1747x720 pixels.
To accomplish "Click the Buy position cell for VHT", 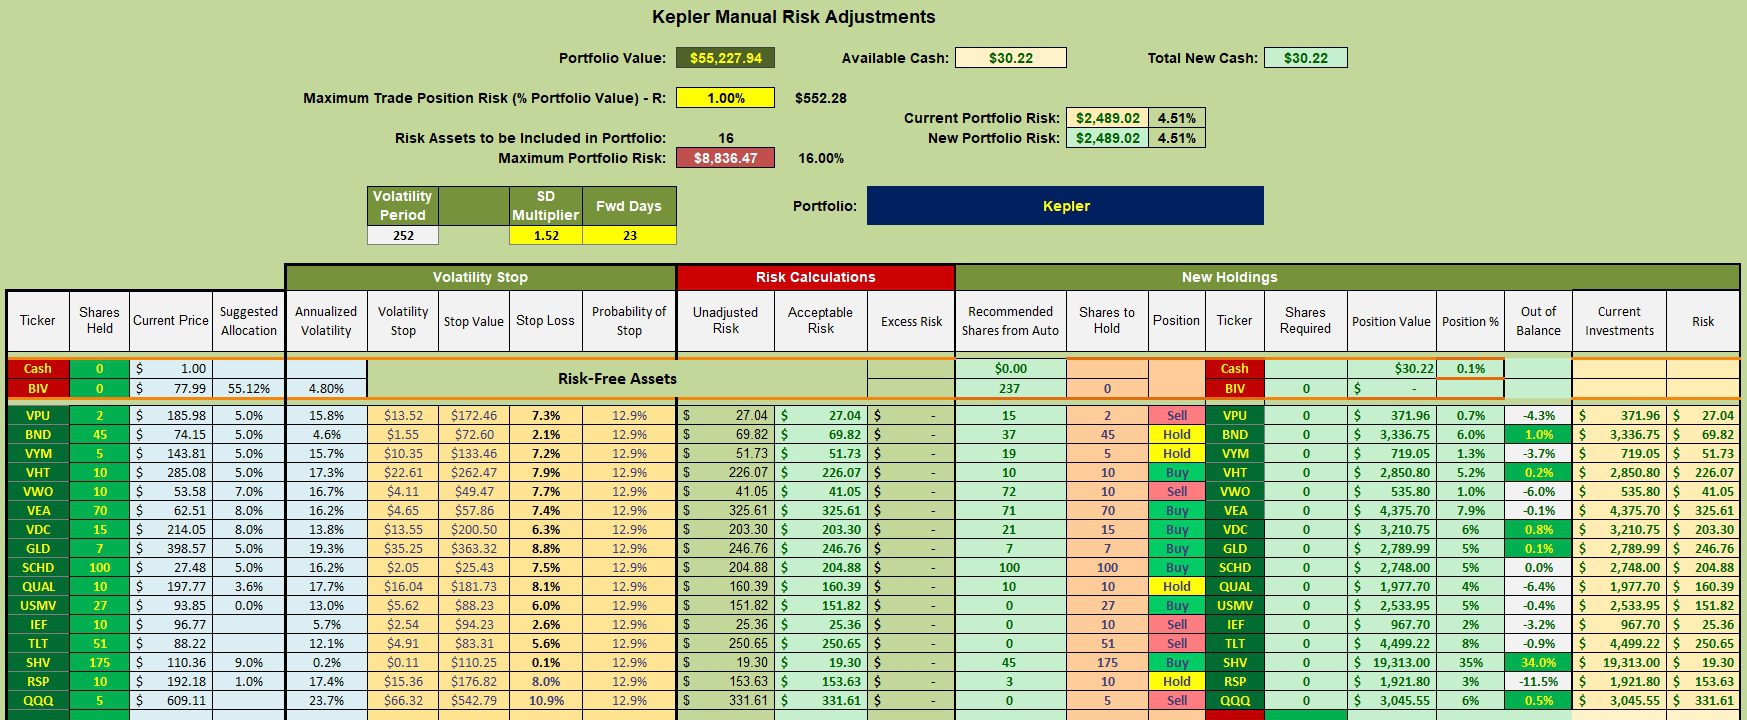I will (1176, 473).
